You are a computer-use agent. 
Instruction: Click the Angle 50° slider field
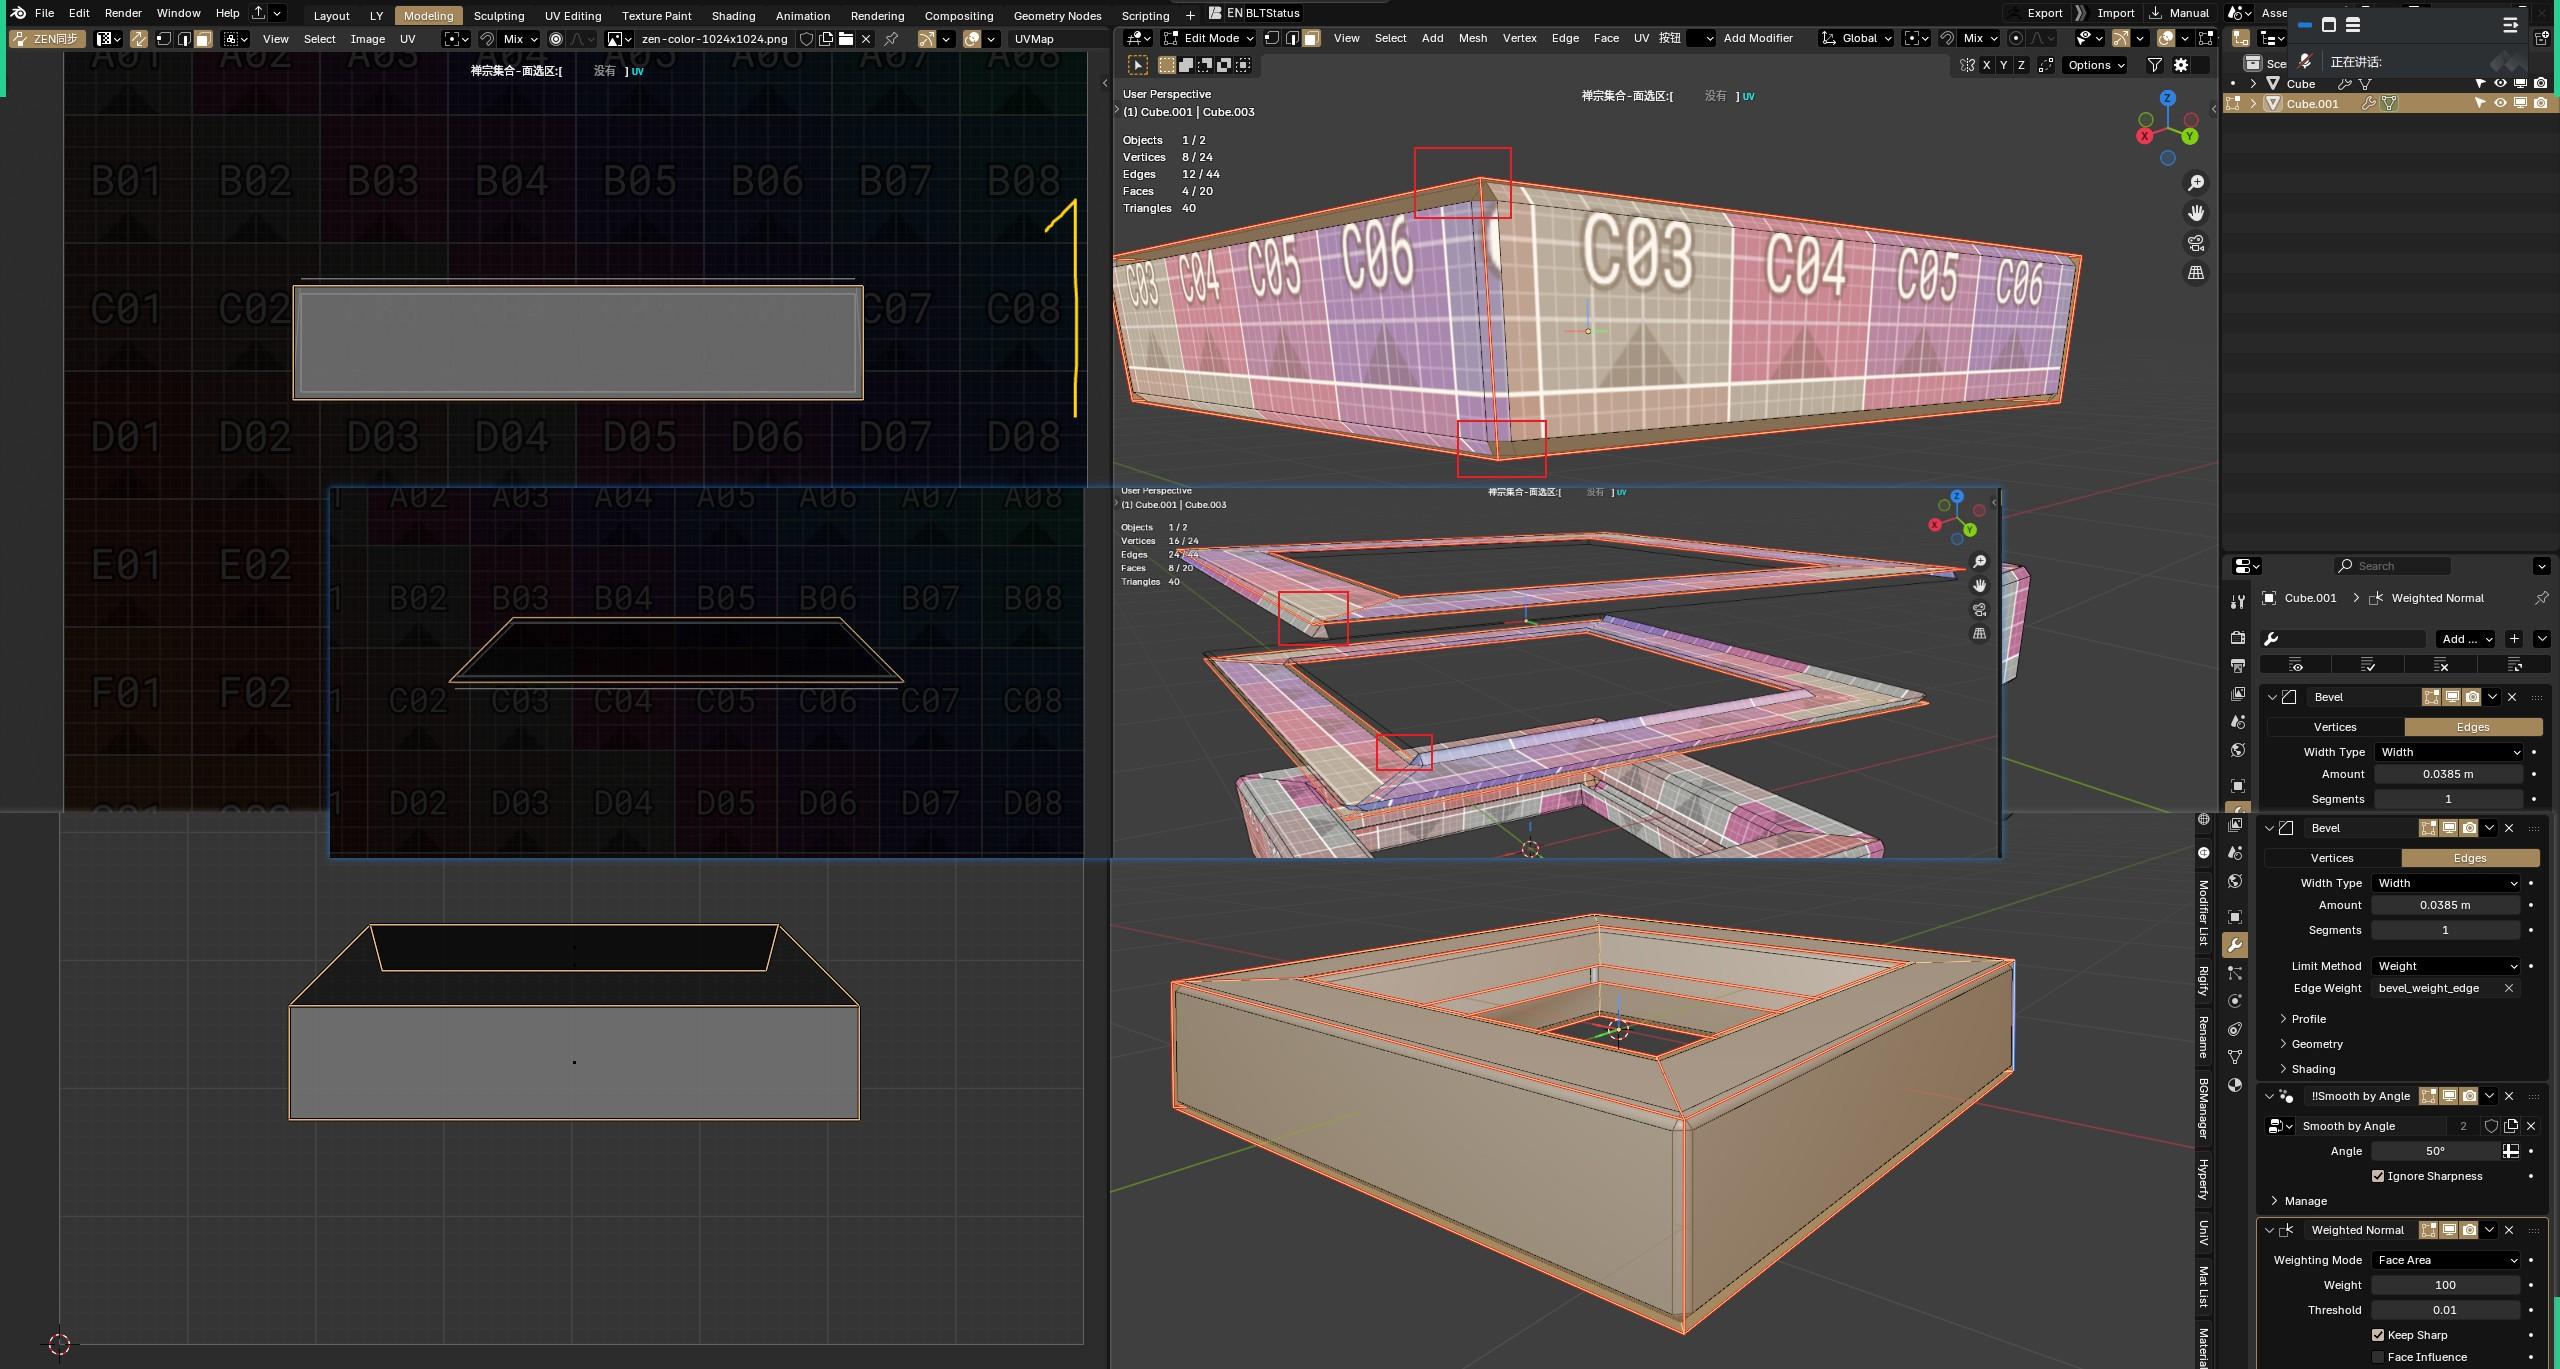(2436, 1151)
